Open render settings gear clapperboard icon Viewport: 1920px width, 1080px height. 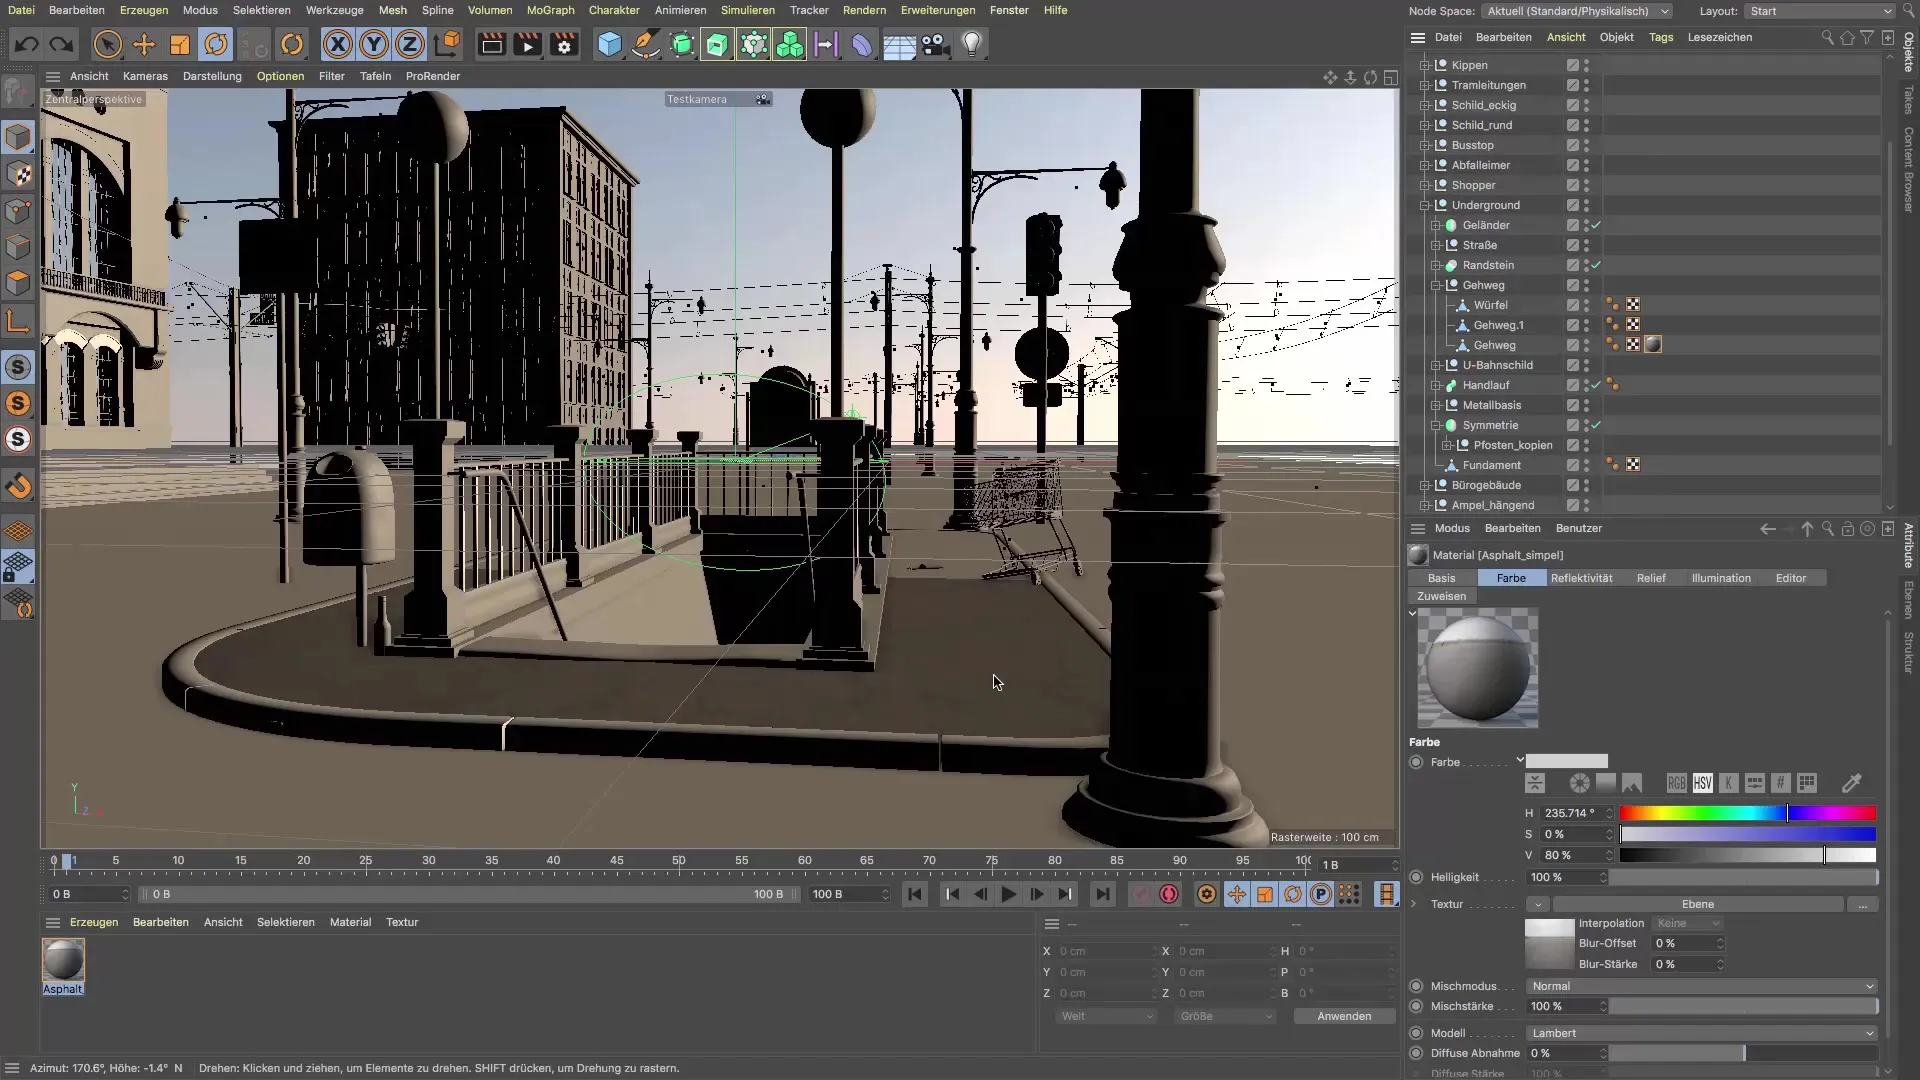564,44
